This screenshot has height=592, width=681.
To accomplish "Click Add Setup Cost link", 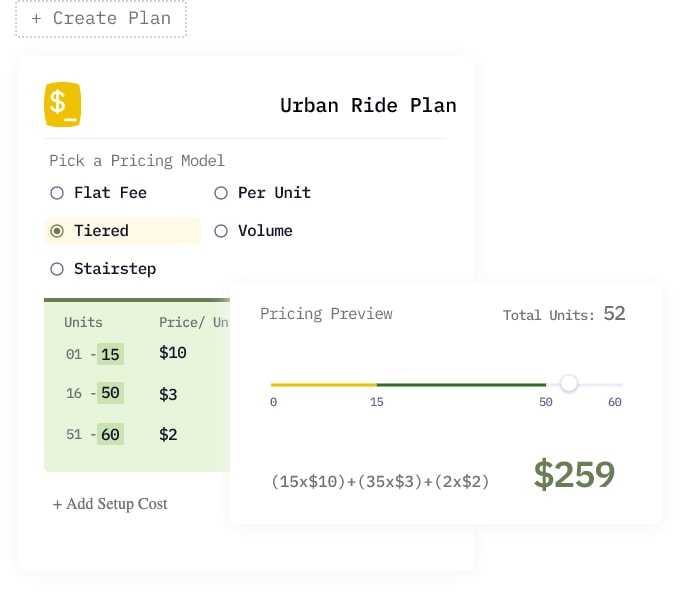I will (x=110, y=504).
